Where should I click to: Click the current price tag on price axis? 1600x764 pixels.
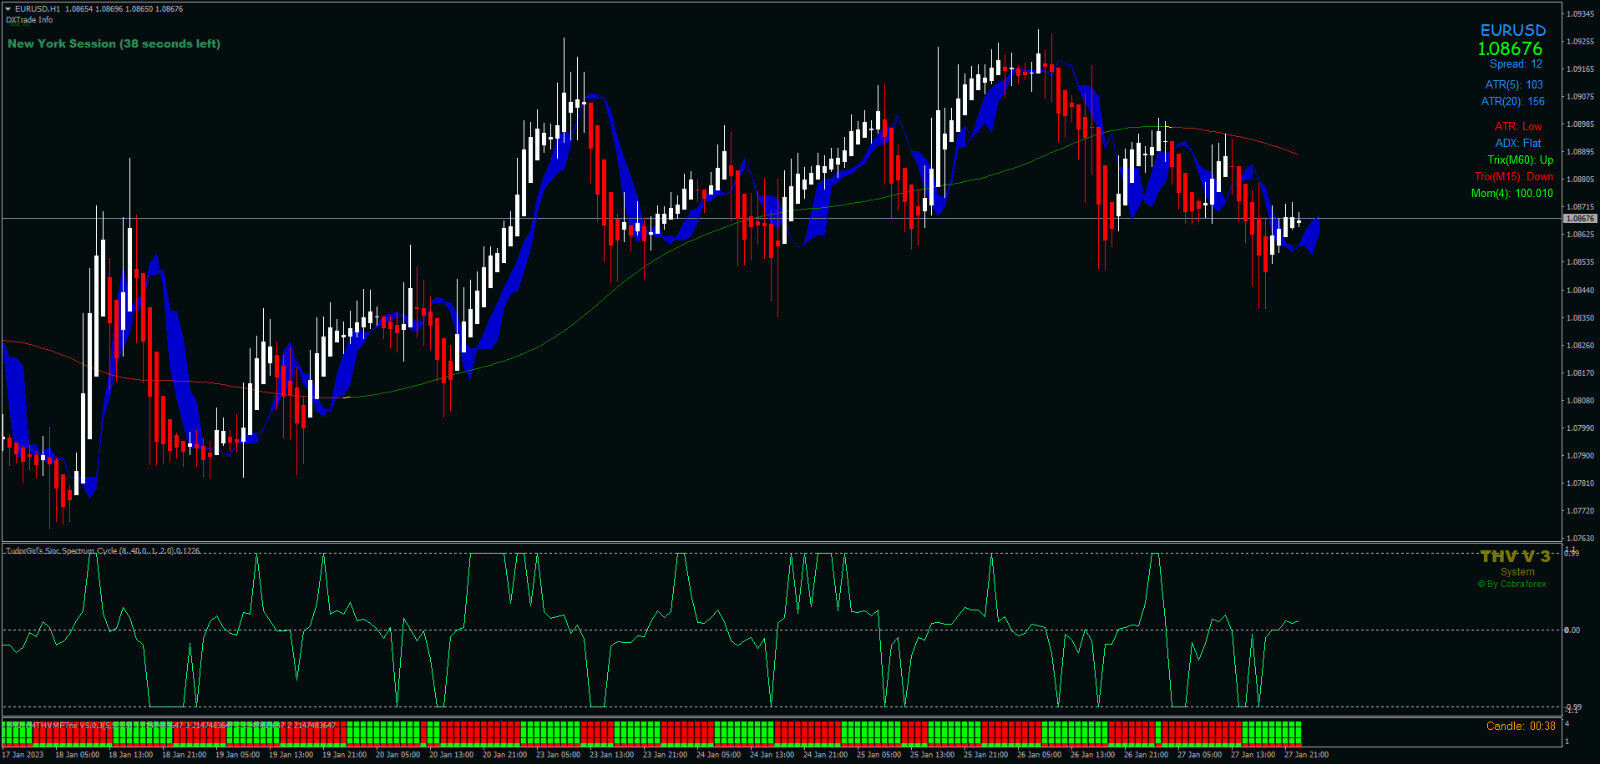1580,218
